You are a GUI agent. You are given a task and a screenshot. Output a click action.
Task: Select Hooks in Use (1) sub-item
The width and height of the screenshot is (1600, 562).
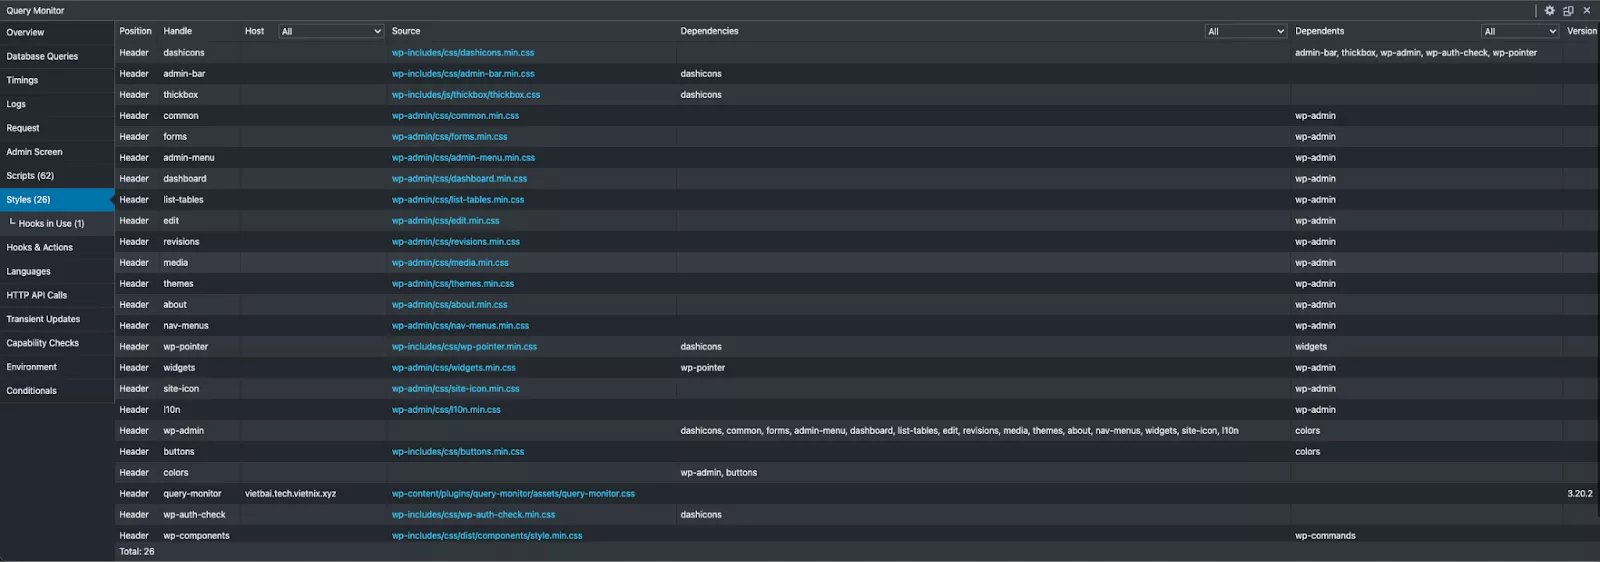pos(51,224)
